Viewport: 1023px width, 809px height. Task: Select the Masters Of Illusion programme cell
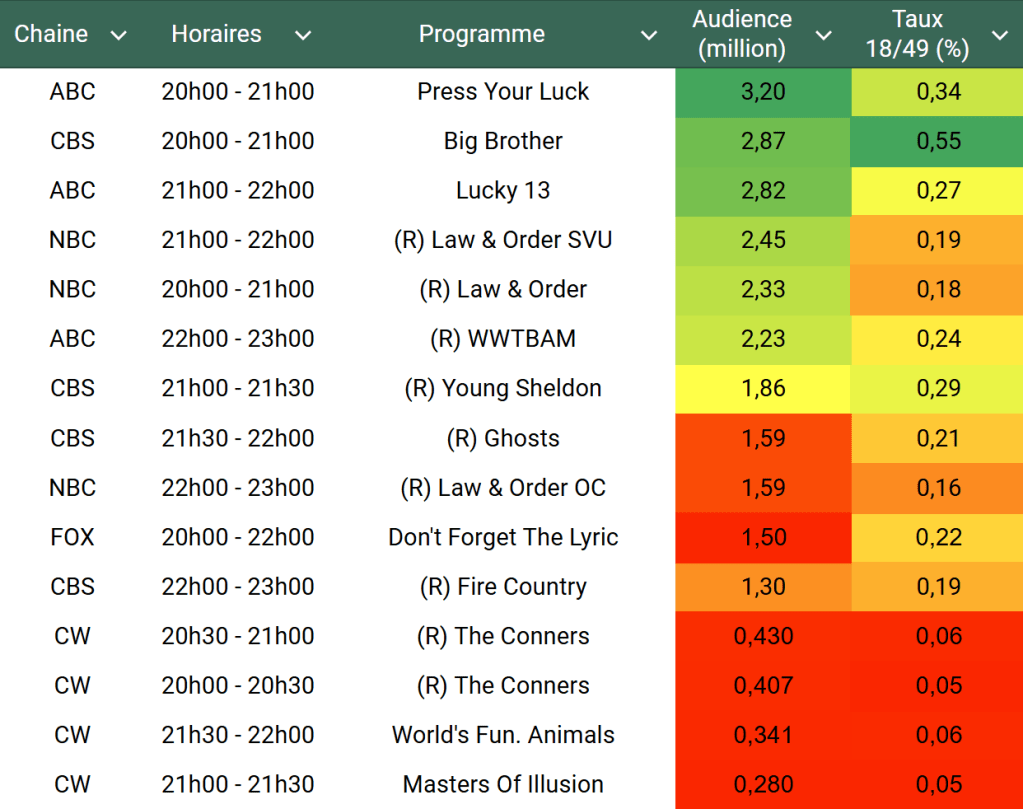pyautogui.click(x=503, y=784)
